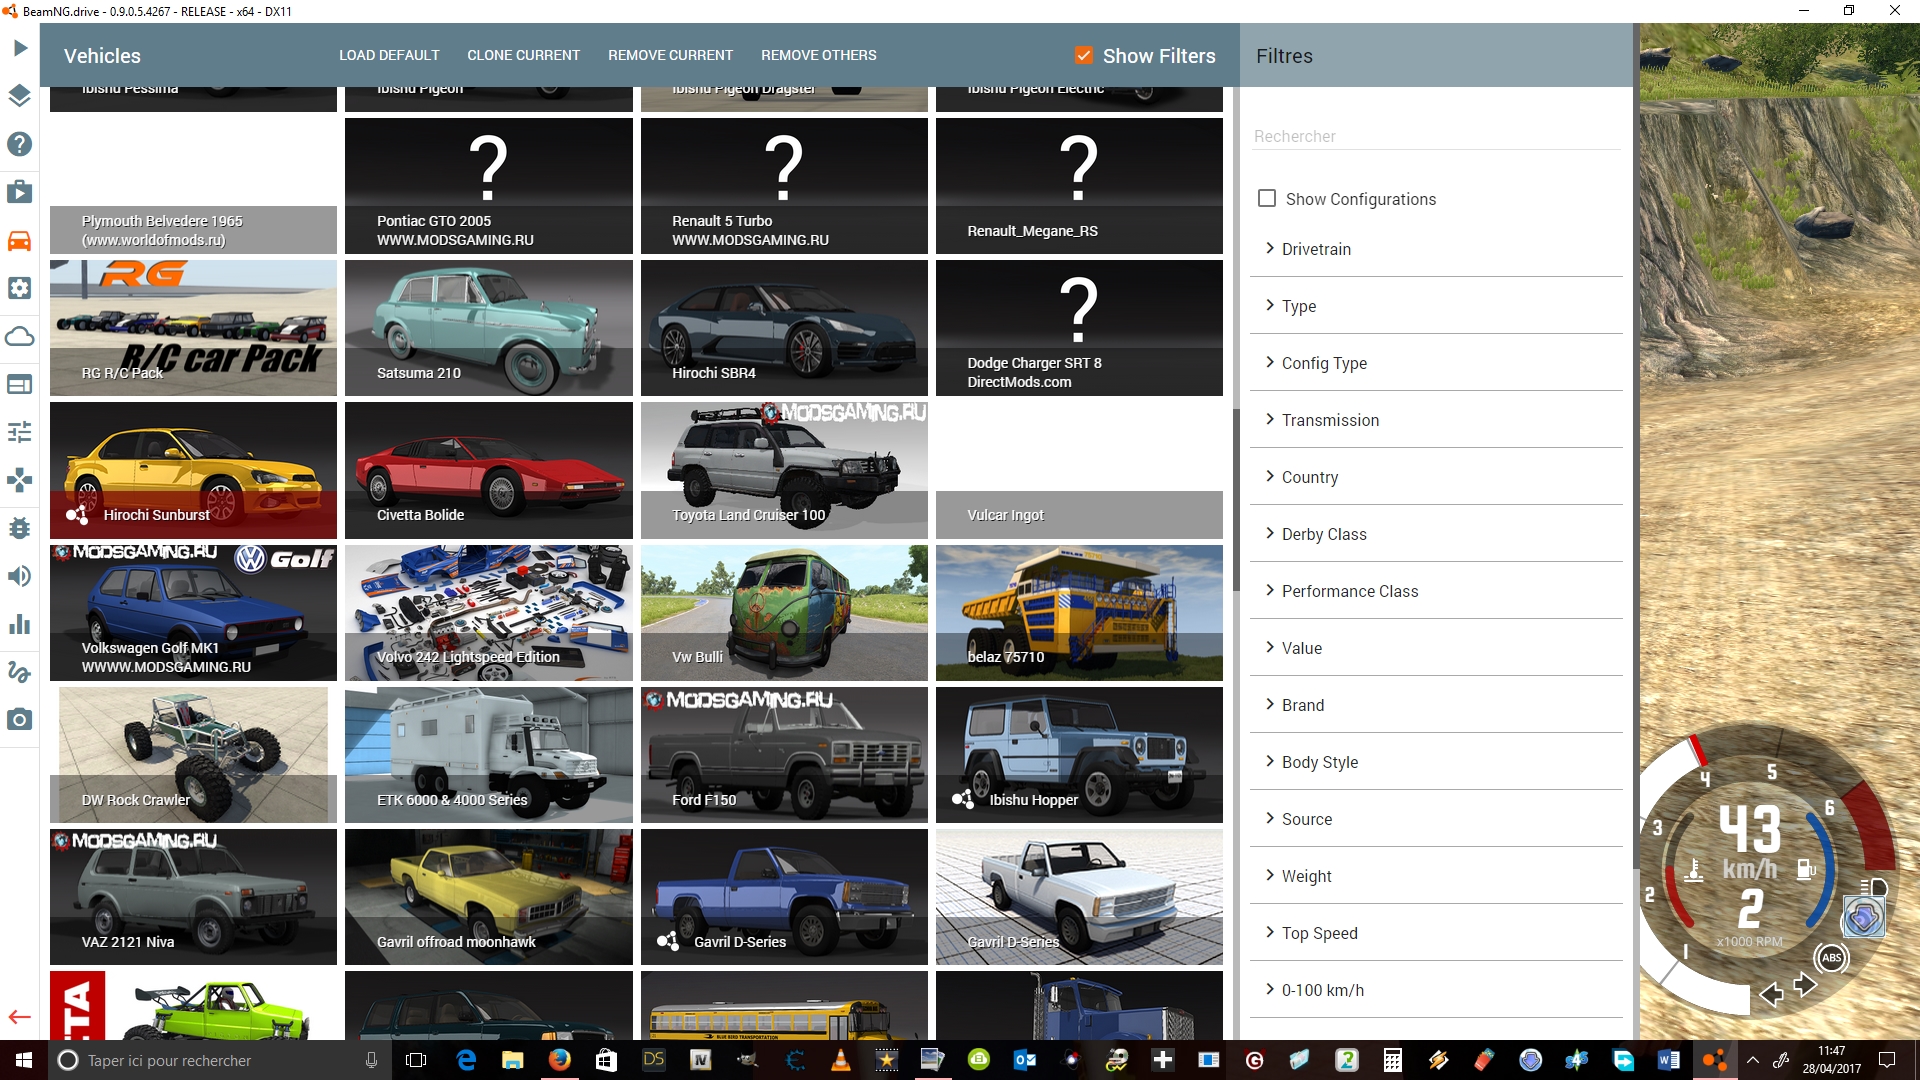This screenshot has width=1920, height=1080.
Task: Click the play icon in the left sidebar
Action: point(20,48)
